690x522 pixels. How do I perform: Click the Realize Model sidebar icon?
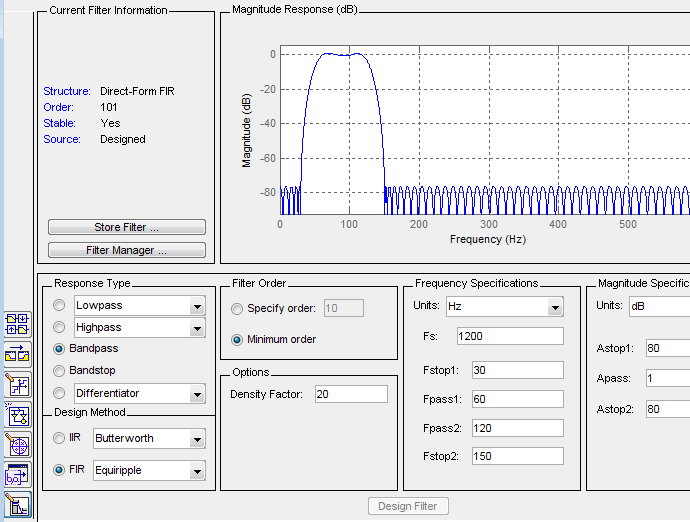(18, 415)
